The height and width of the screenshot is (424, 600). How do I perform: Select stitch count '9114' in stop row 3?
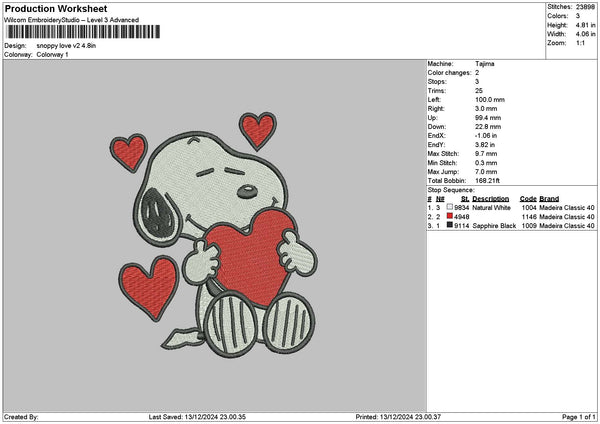coord(461,226)
